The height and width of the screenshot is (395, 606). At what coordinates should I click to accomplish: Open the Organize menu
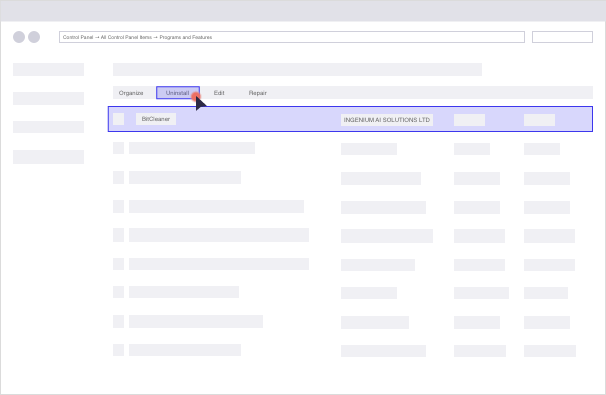tap(131, 93)
